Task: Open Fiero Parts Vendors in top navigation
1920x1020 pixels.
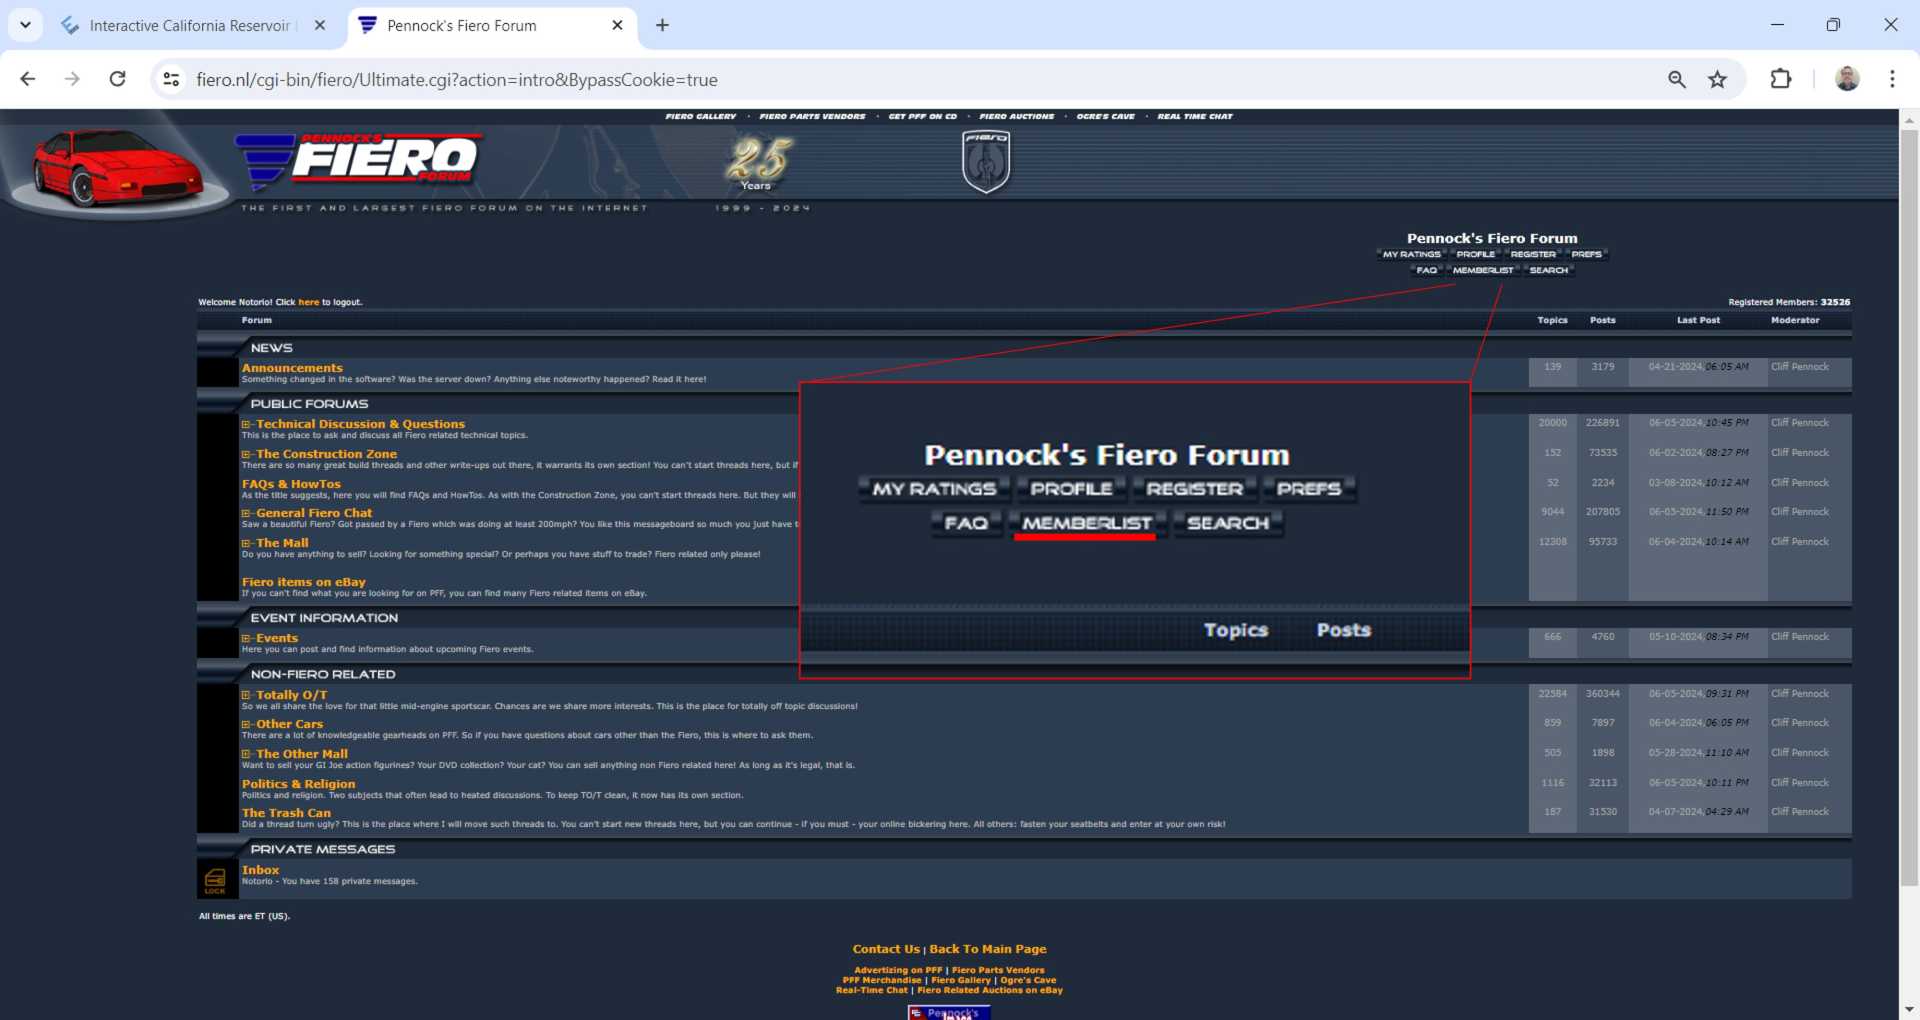Action: 812,116
